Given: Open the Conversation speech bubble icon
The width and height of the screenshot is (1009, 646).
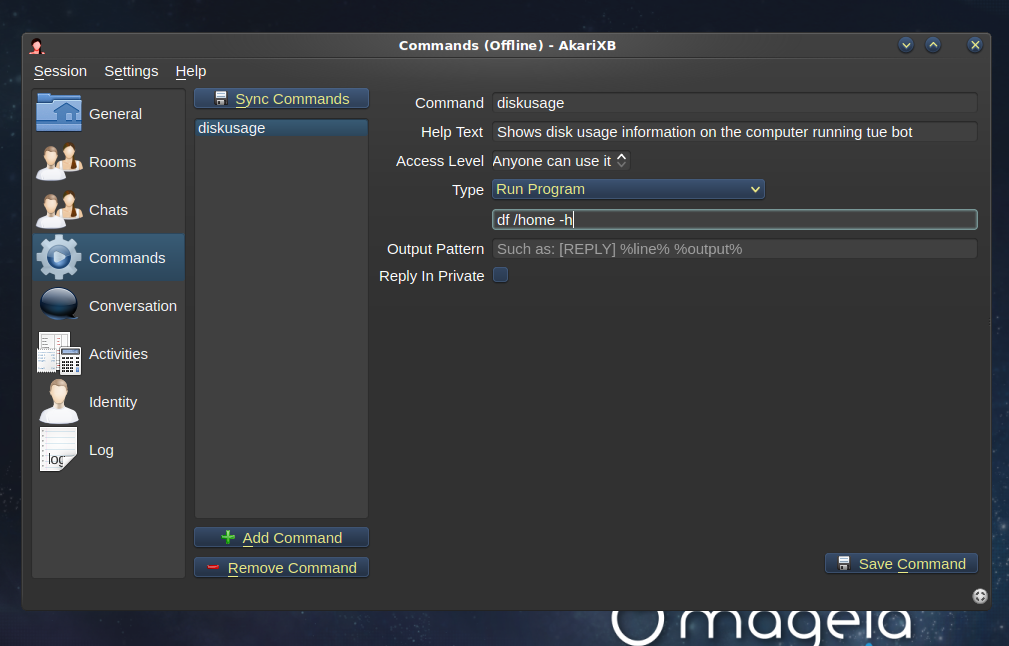Looking at the screenshot, I should [x=59, y=305].
